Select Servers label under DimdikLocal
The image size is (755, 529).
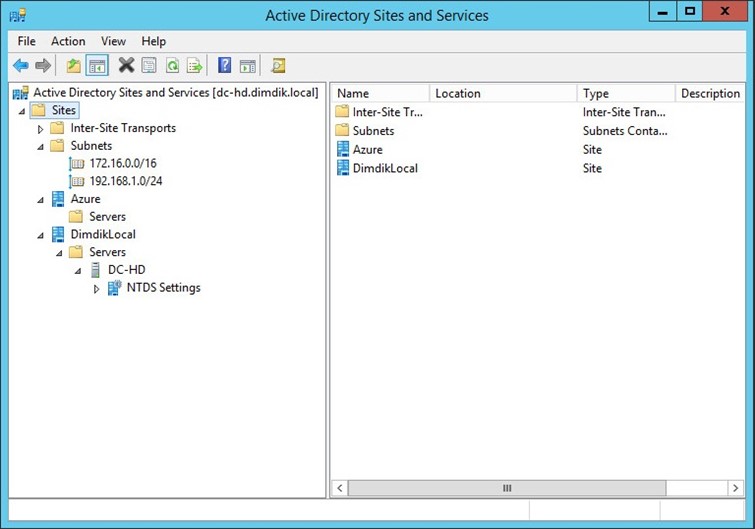107,252
